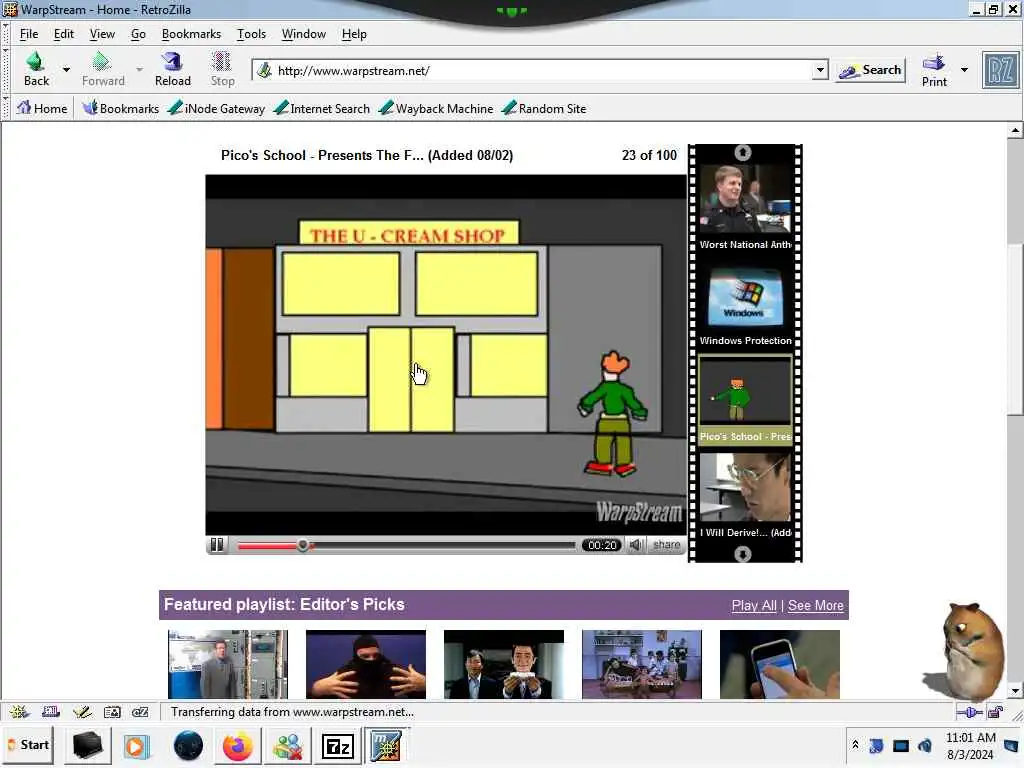
Task: Click the blue globe taskbar icon
Action: [188, 746]
